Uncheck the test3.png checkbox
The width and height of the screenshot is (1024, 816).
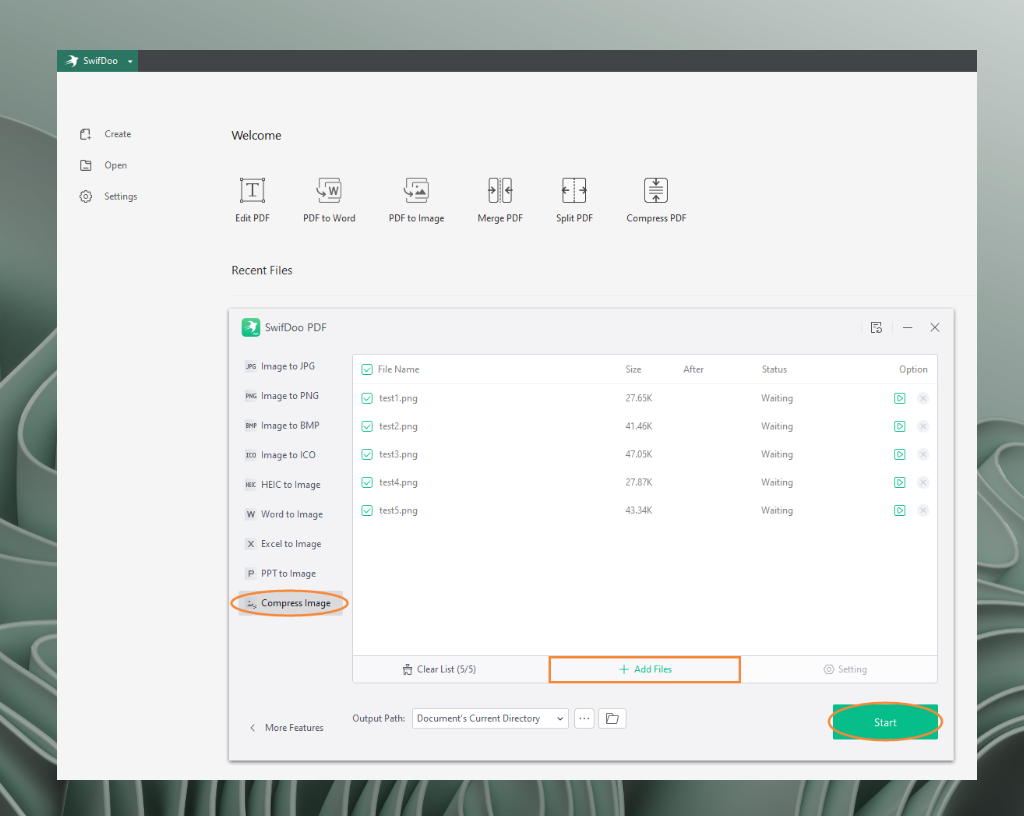tap(367, 454)
